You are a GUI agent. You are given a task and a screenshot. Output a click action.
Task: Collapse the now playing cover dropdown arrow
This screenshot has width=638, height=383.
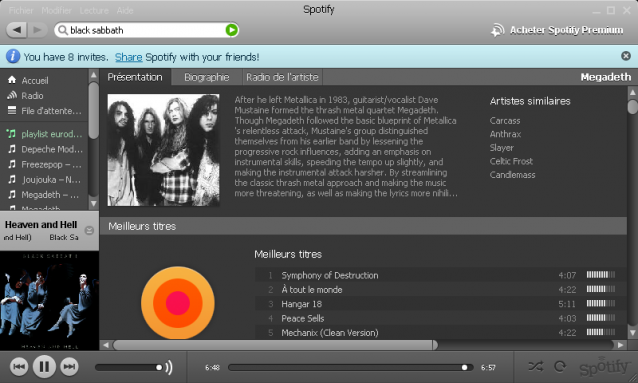point(89,231)
